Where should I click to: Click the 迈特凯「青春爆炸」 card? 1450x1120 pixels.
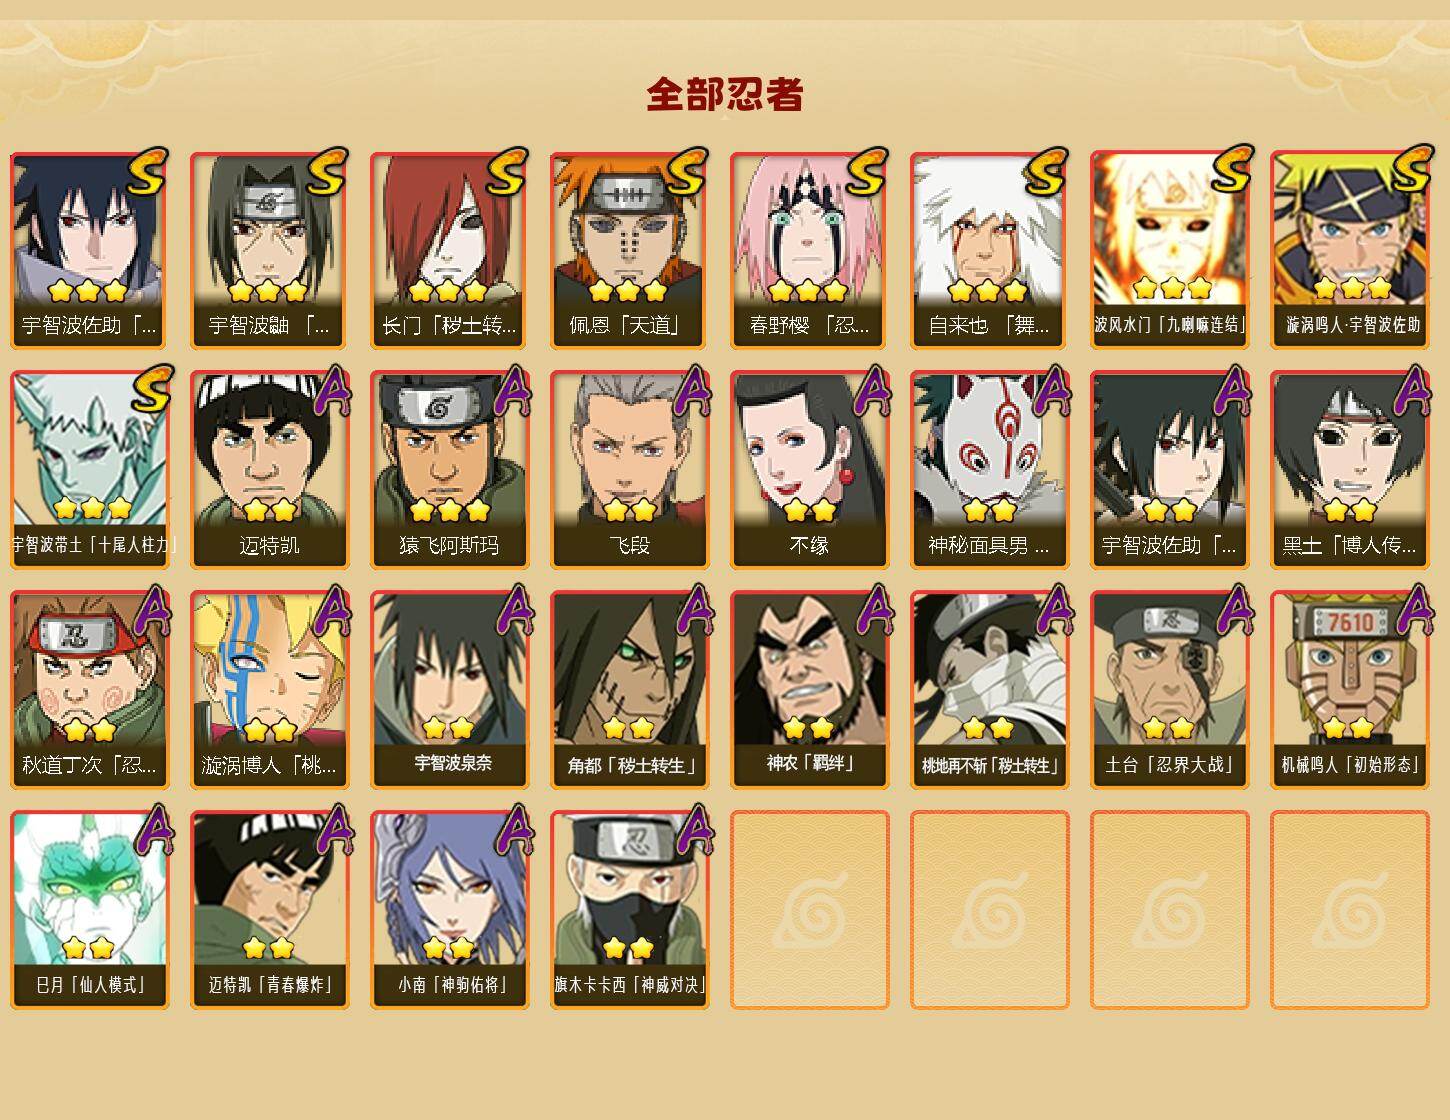coord(269,910)
